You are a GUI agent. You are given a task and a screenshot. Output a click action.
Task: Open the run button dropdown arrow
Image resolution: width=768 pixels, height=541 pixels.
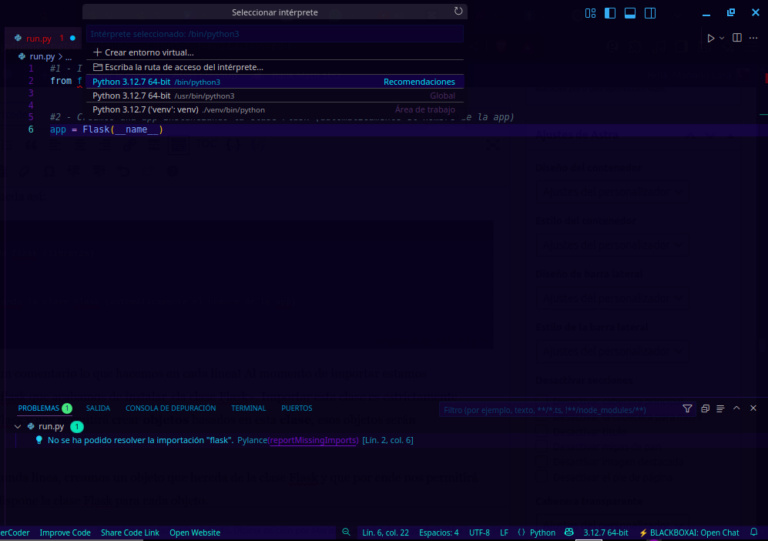click(722, 38)
